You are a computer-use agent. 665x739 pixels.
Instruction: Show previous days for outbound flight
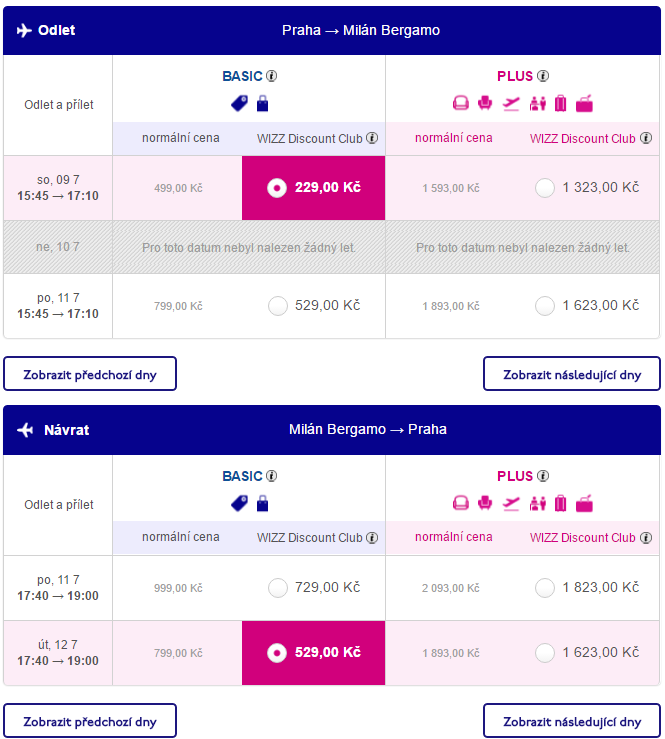90,374
